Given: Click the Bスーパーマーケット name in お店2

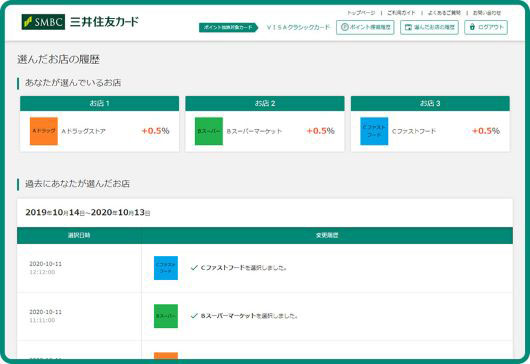Looking at the screenshot, I should (254, 131).
